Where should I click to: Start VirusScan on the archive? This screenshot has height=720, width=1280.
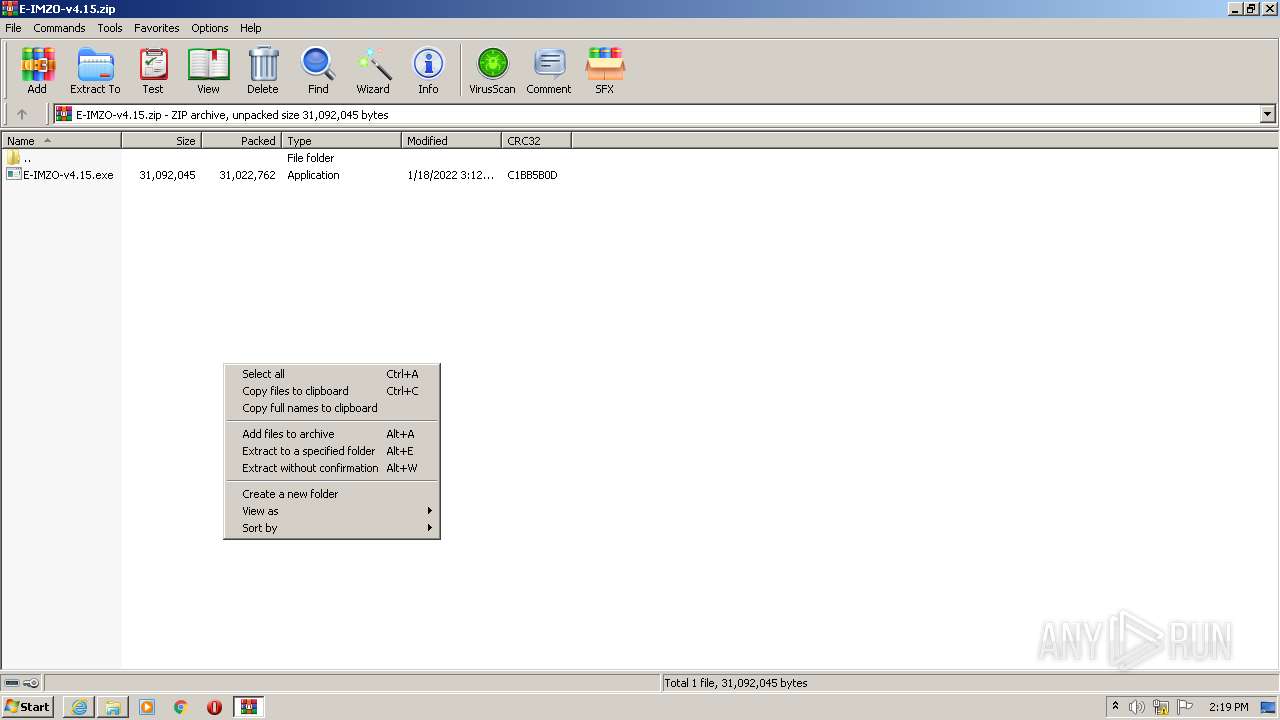492,71
